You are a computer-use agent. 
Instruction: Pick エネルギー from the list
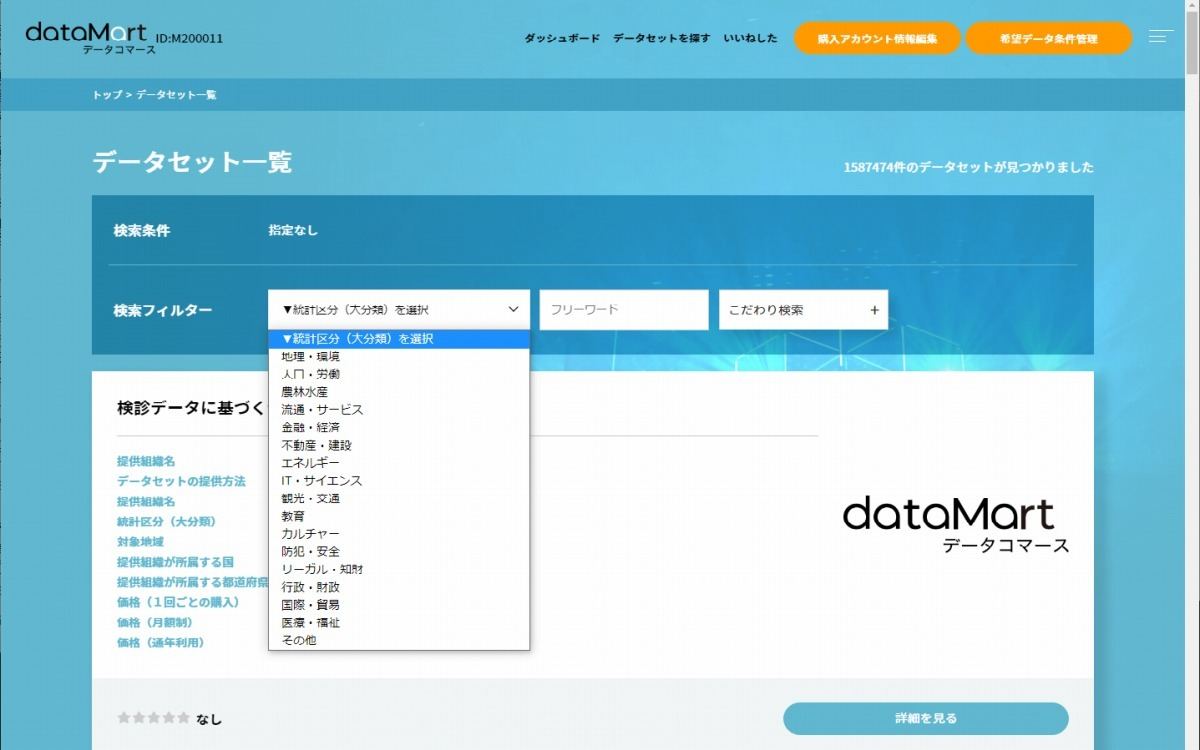pyautogui.click(x=399, y=463)
